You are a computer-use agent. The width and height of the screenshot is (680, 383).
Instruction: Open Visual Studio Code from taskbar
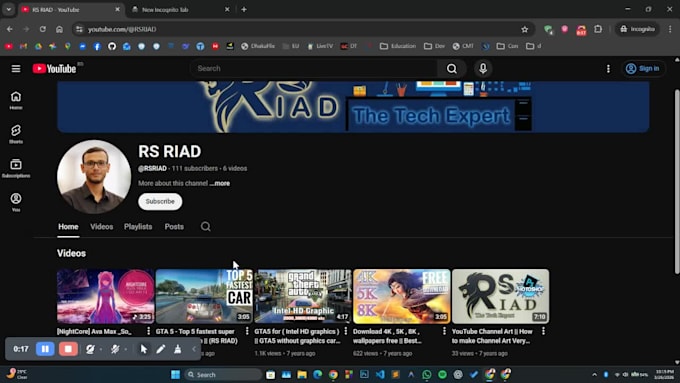pyautogui.click(x=380, y=374)
